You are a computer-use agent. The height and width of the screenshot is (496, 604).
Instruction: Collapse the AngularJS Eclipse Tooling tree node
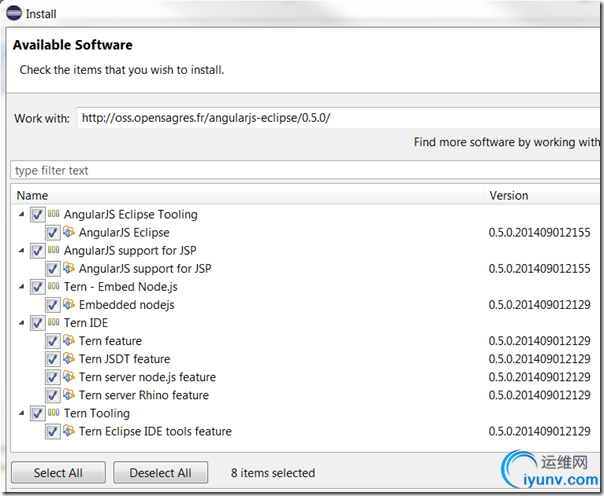[22, 214]
